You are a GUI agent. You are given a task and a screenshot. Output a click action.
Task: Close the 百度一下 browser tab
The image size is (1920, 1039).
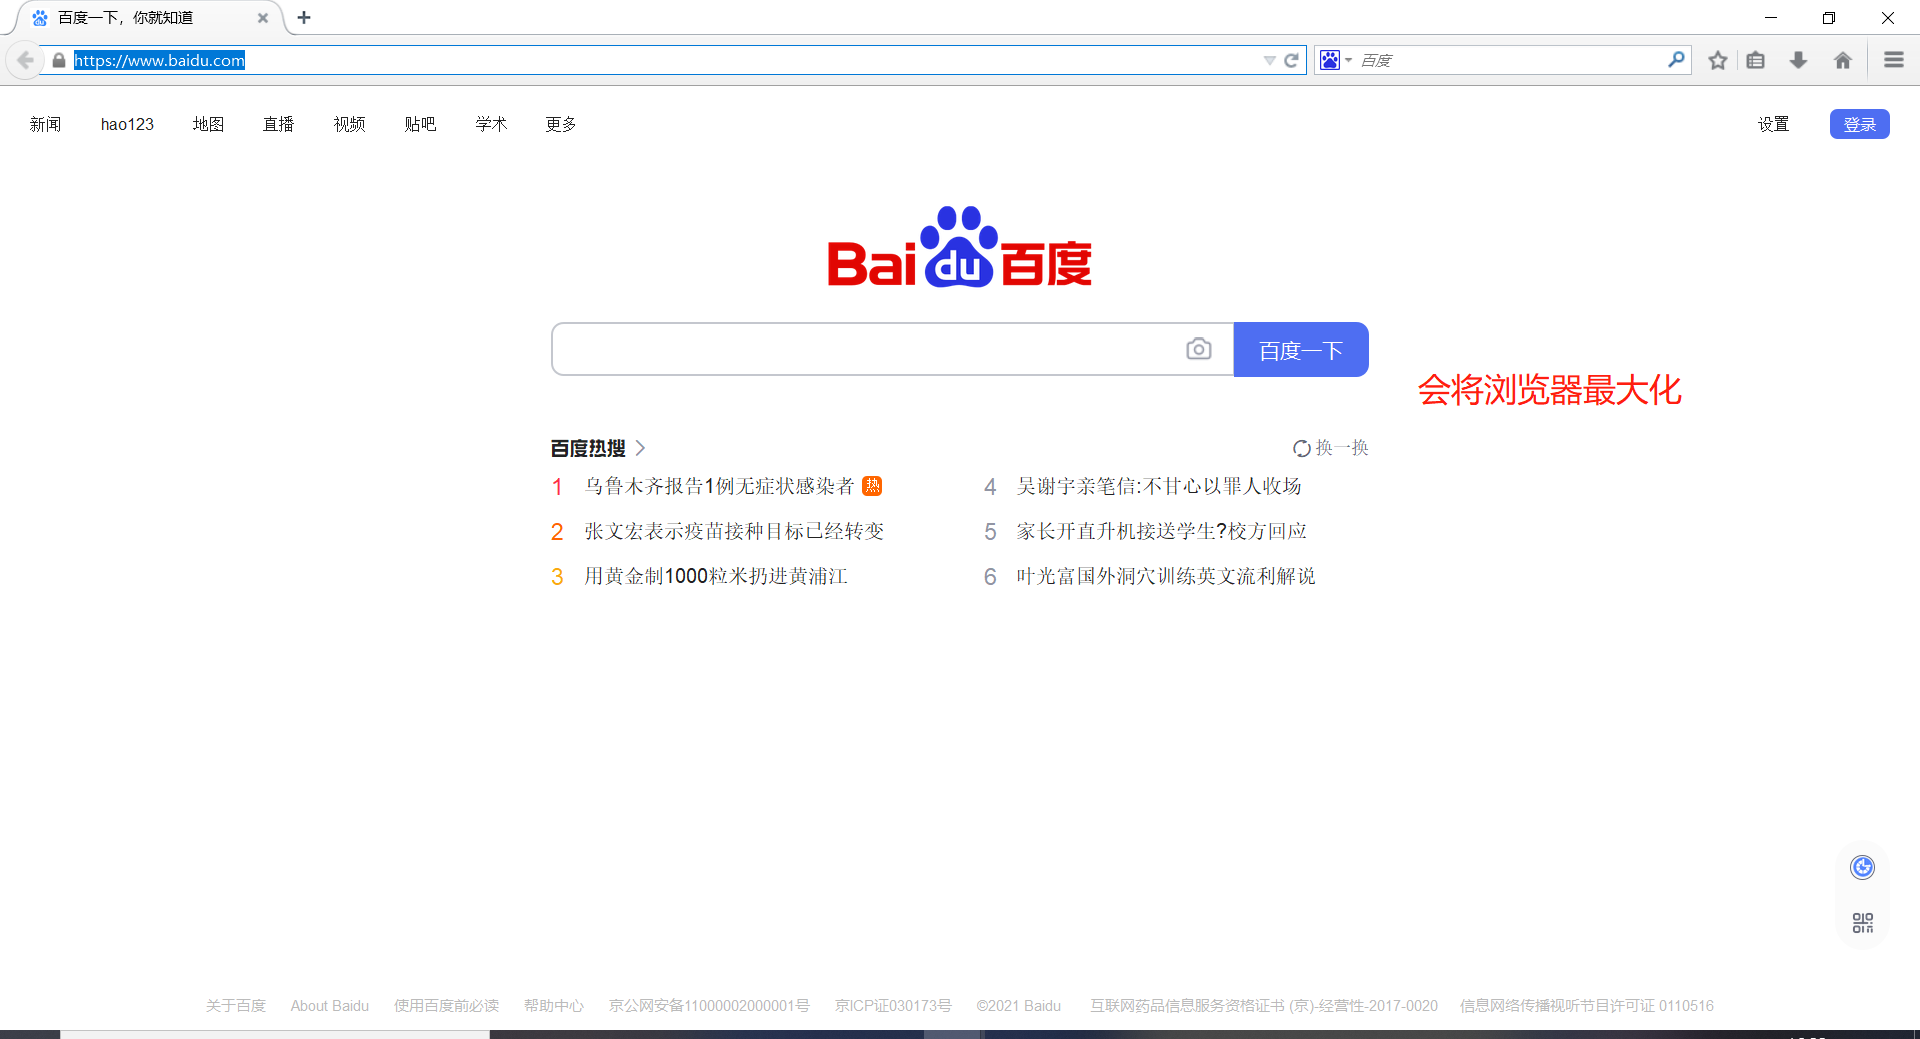click(x=263, y=18)
